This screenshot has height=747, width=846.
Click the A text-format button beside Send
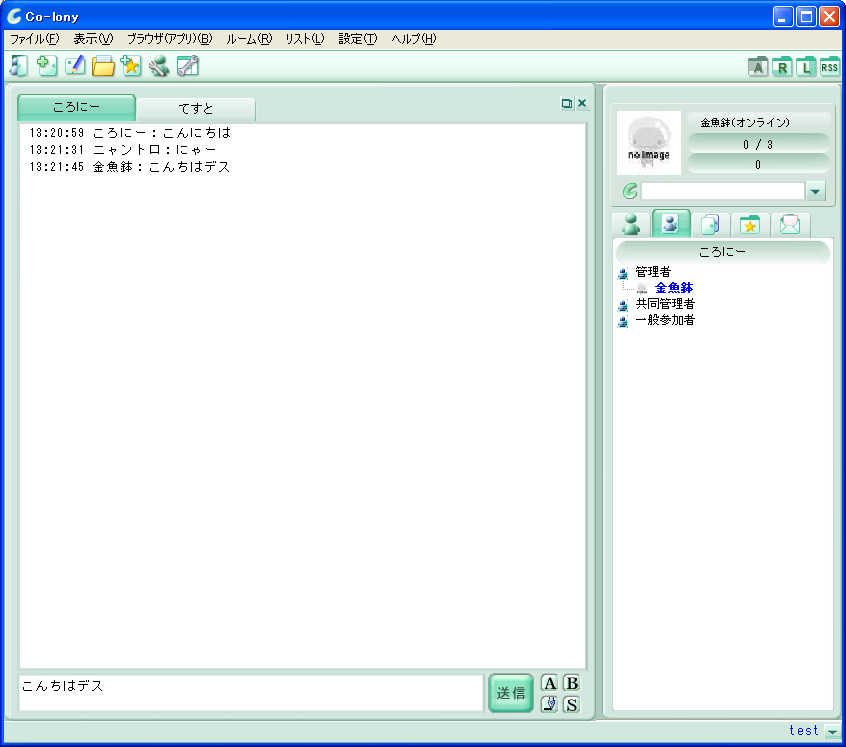[549, 683]
